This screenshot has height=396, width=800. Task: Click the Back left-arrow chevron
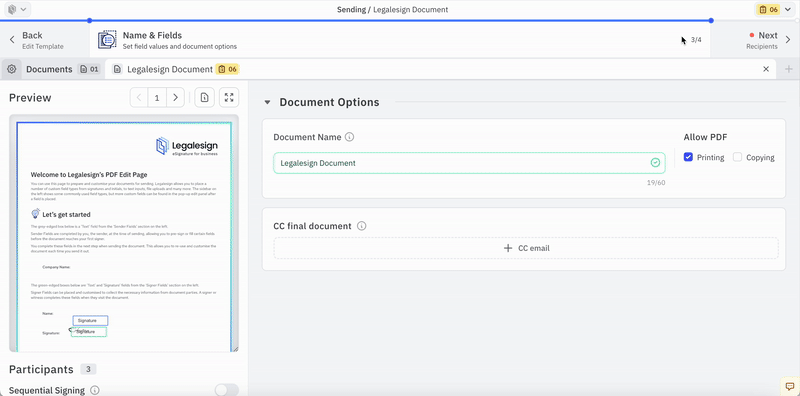12,40
